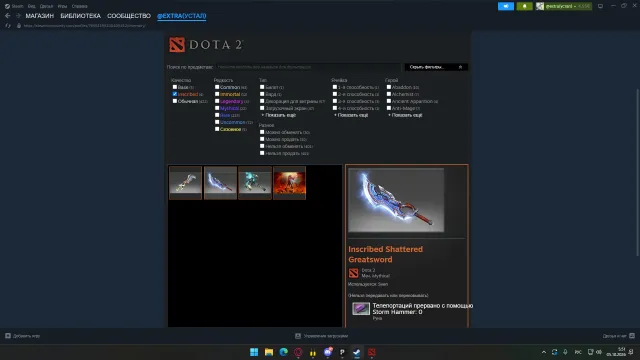Check the Rare rarity filter

point(217,115)
